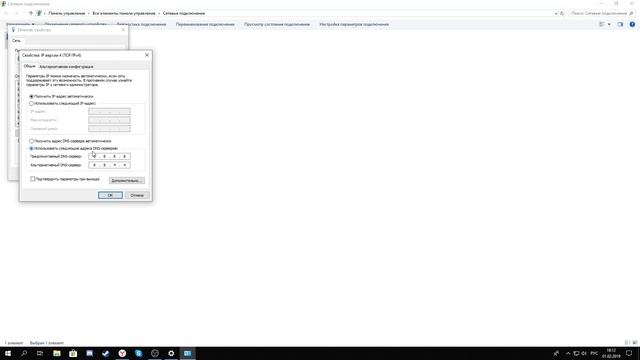Open taskbar Search
Image resolution: width=640 pixels, height=360 pixels.
(24, 353)
